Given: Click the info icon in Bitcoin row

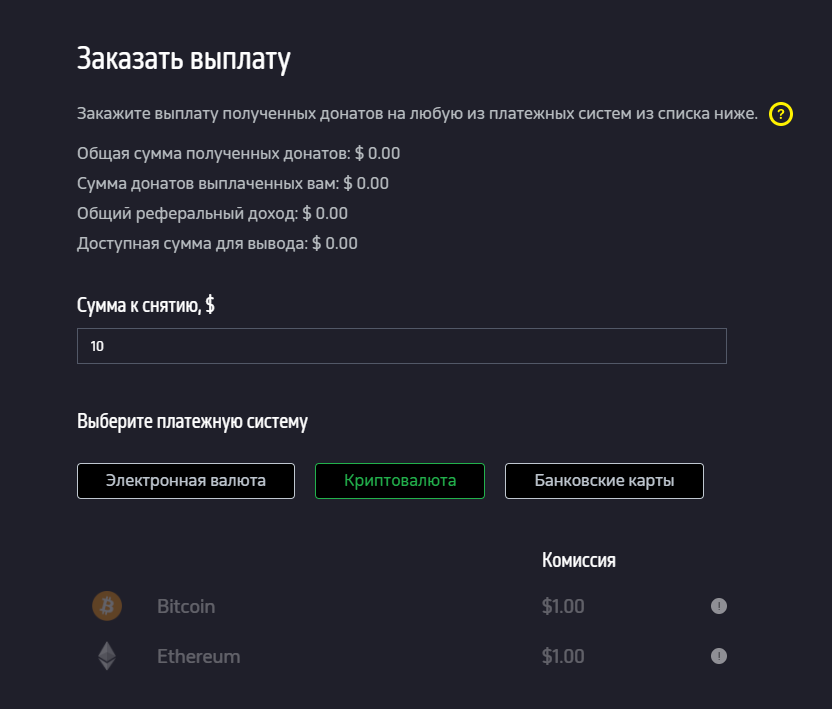Looking at the screenshot, I should (718, 606).
